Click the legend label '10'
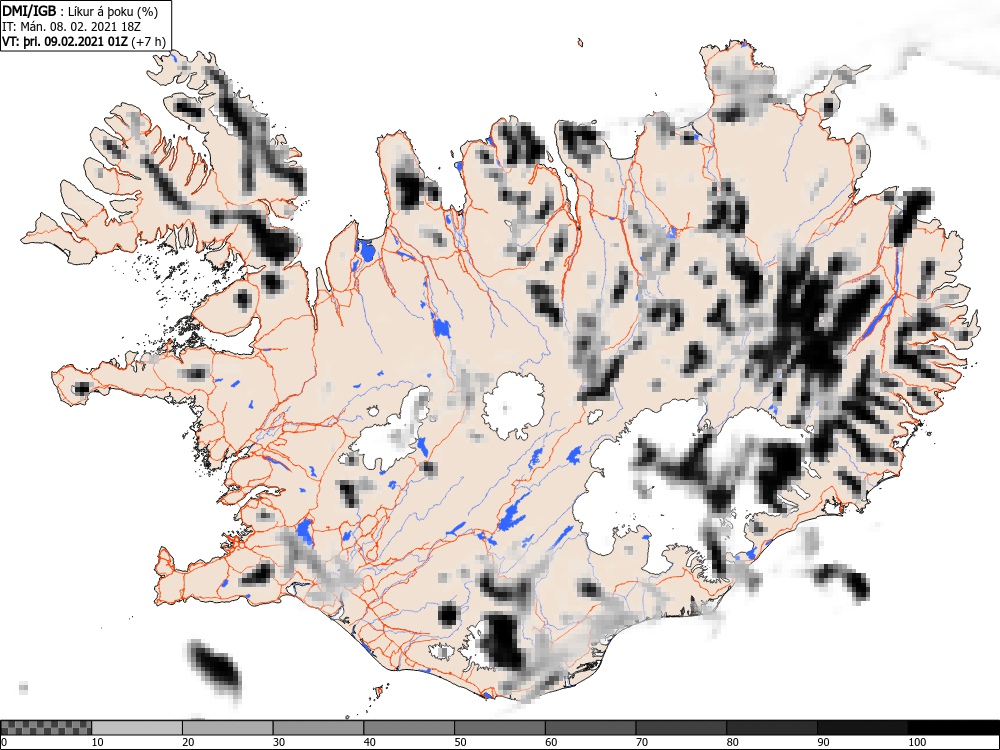This screenshot has width=1000, height=750. pyautogui.click(x=98, y=742)
